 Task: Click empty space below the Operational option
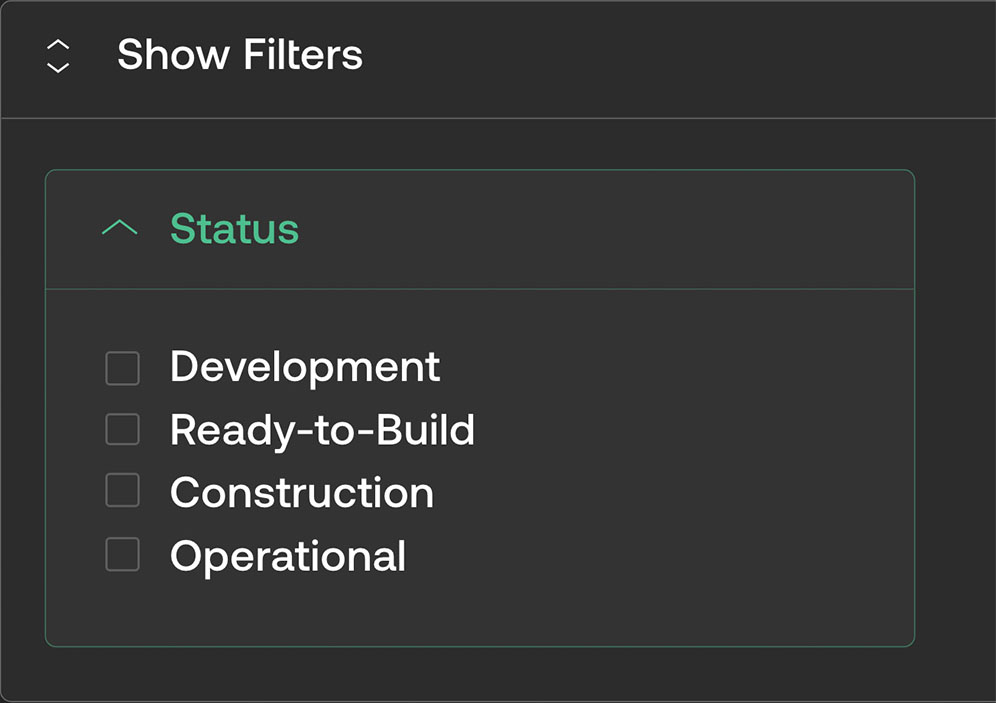point(480,610)
